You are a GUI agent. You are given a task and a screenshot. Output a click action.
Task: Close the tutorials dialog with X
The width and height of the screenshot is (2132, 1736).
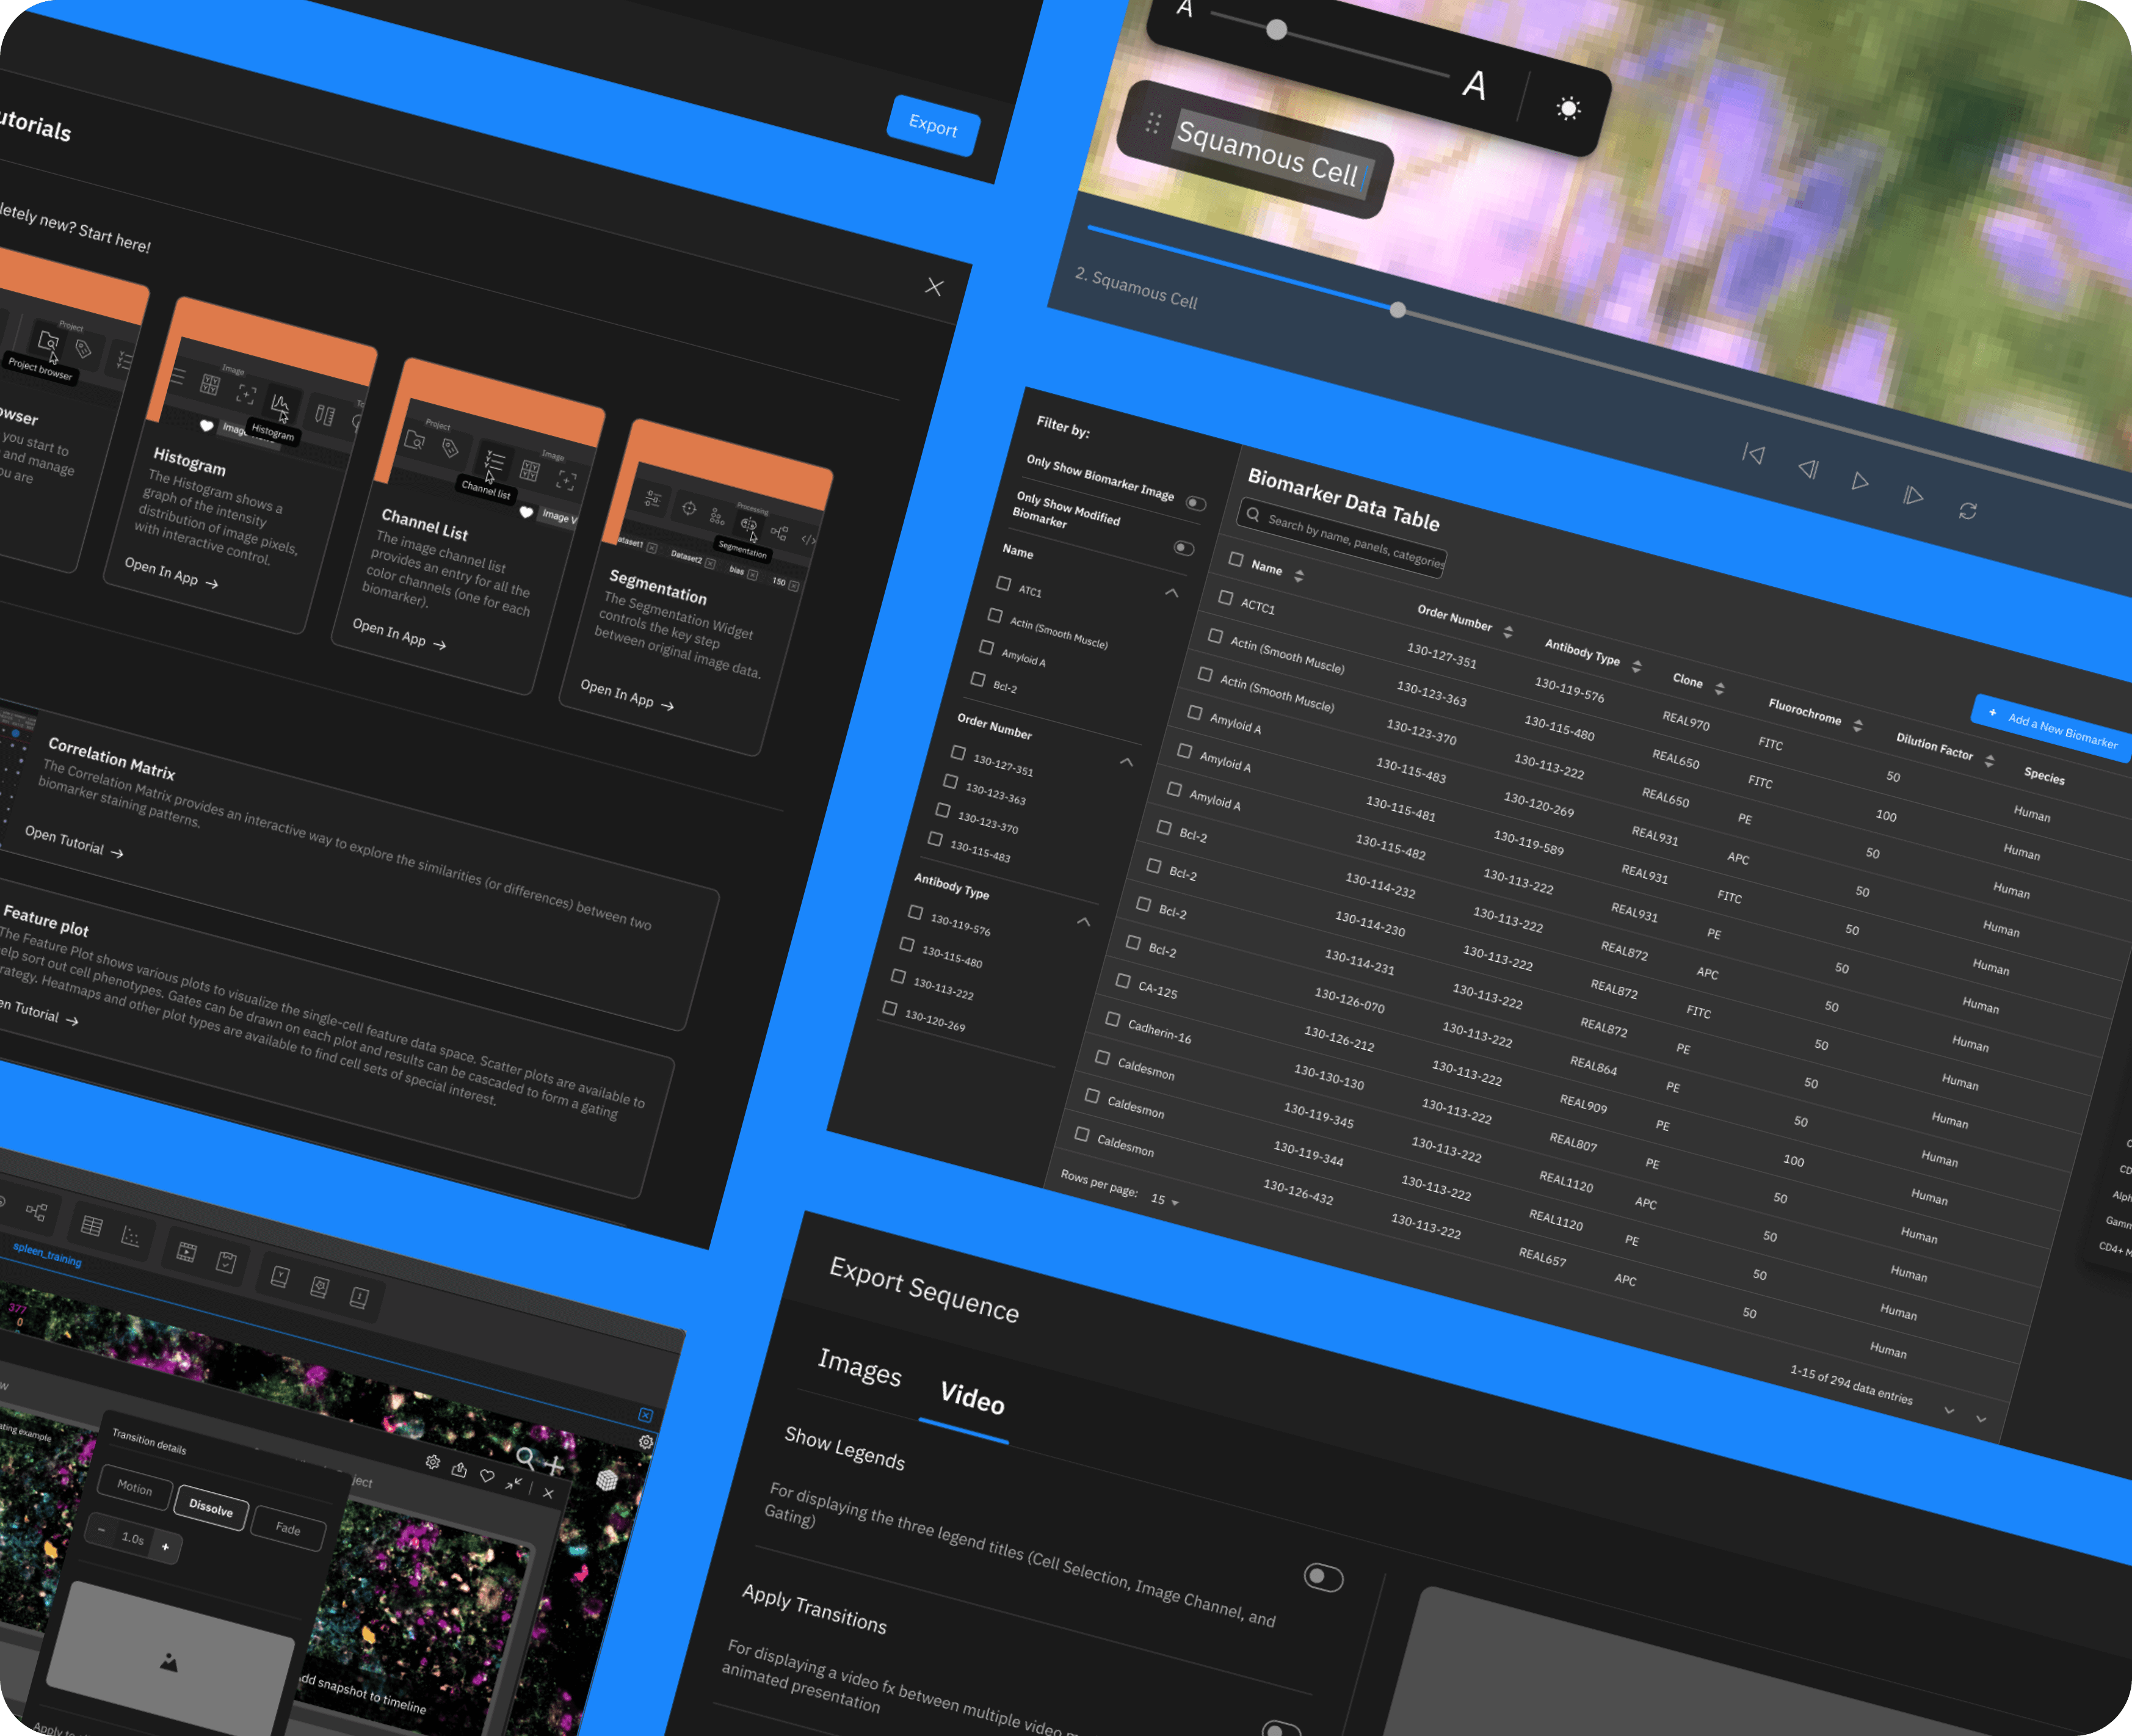(934, 287)
